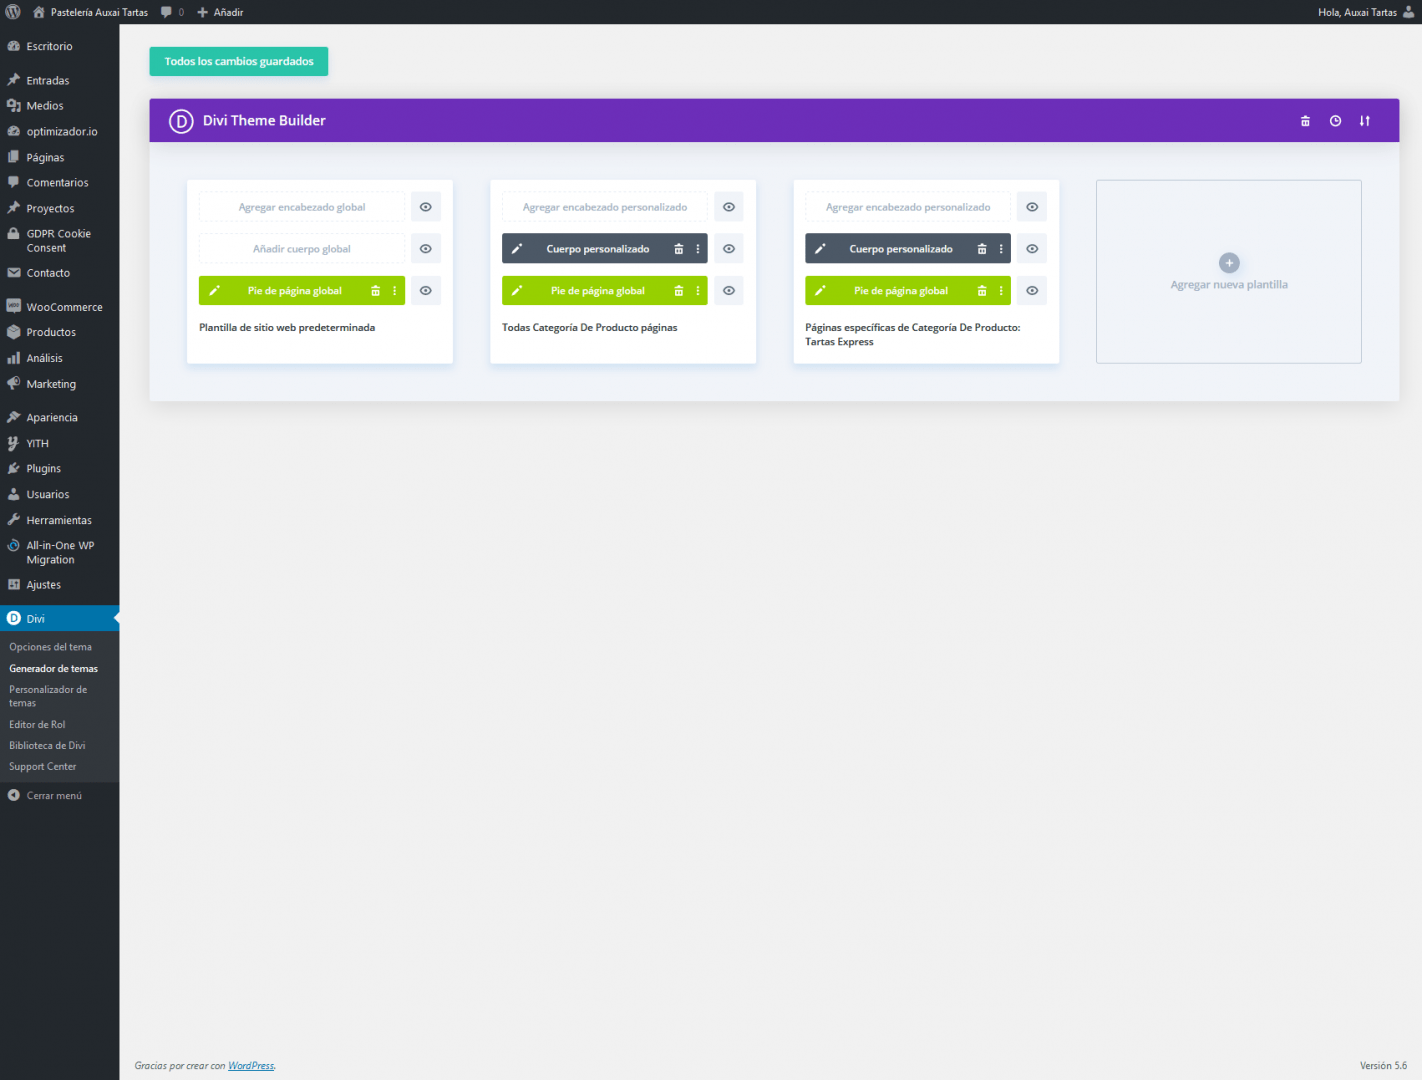Select Opciones del tema submenu
The image size is (1422, 1080).
point(50,647)
